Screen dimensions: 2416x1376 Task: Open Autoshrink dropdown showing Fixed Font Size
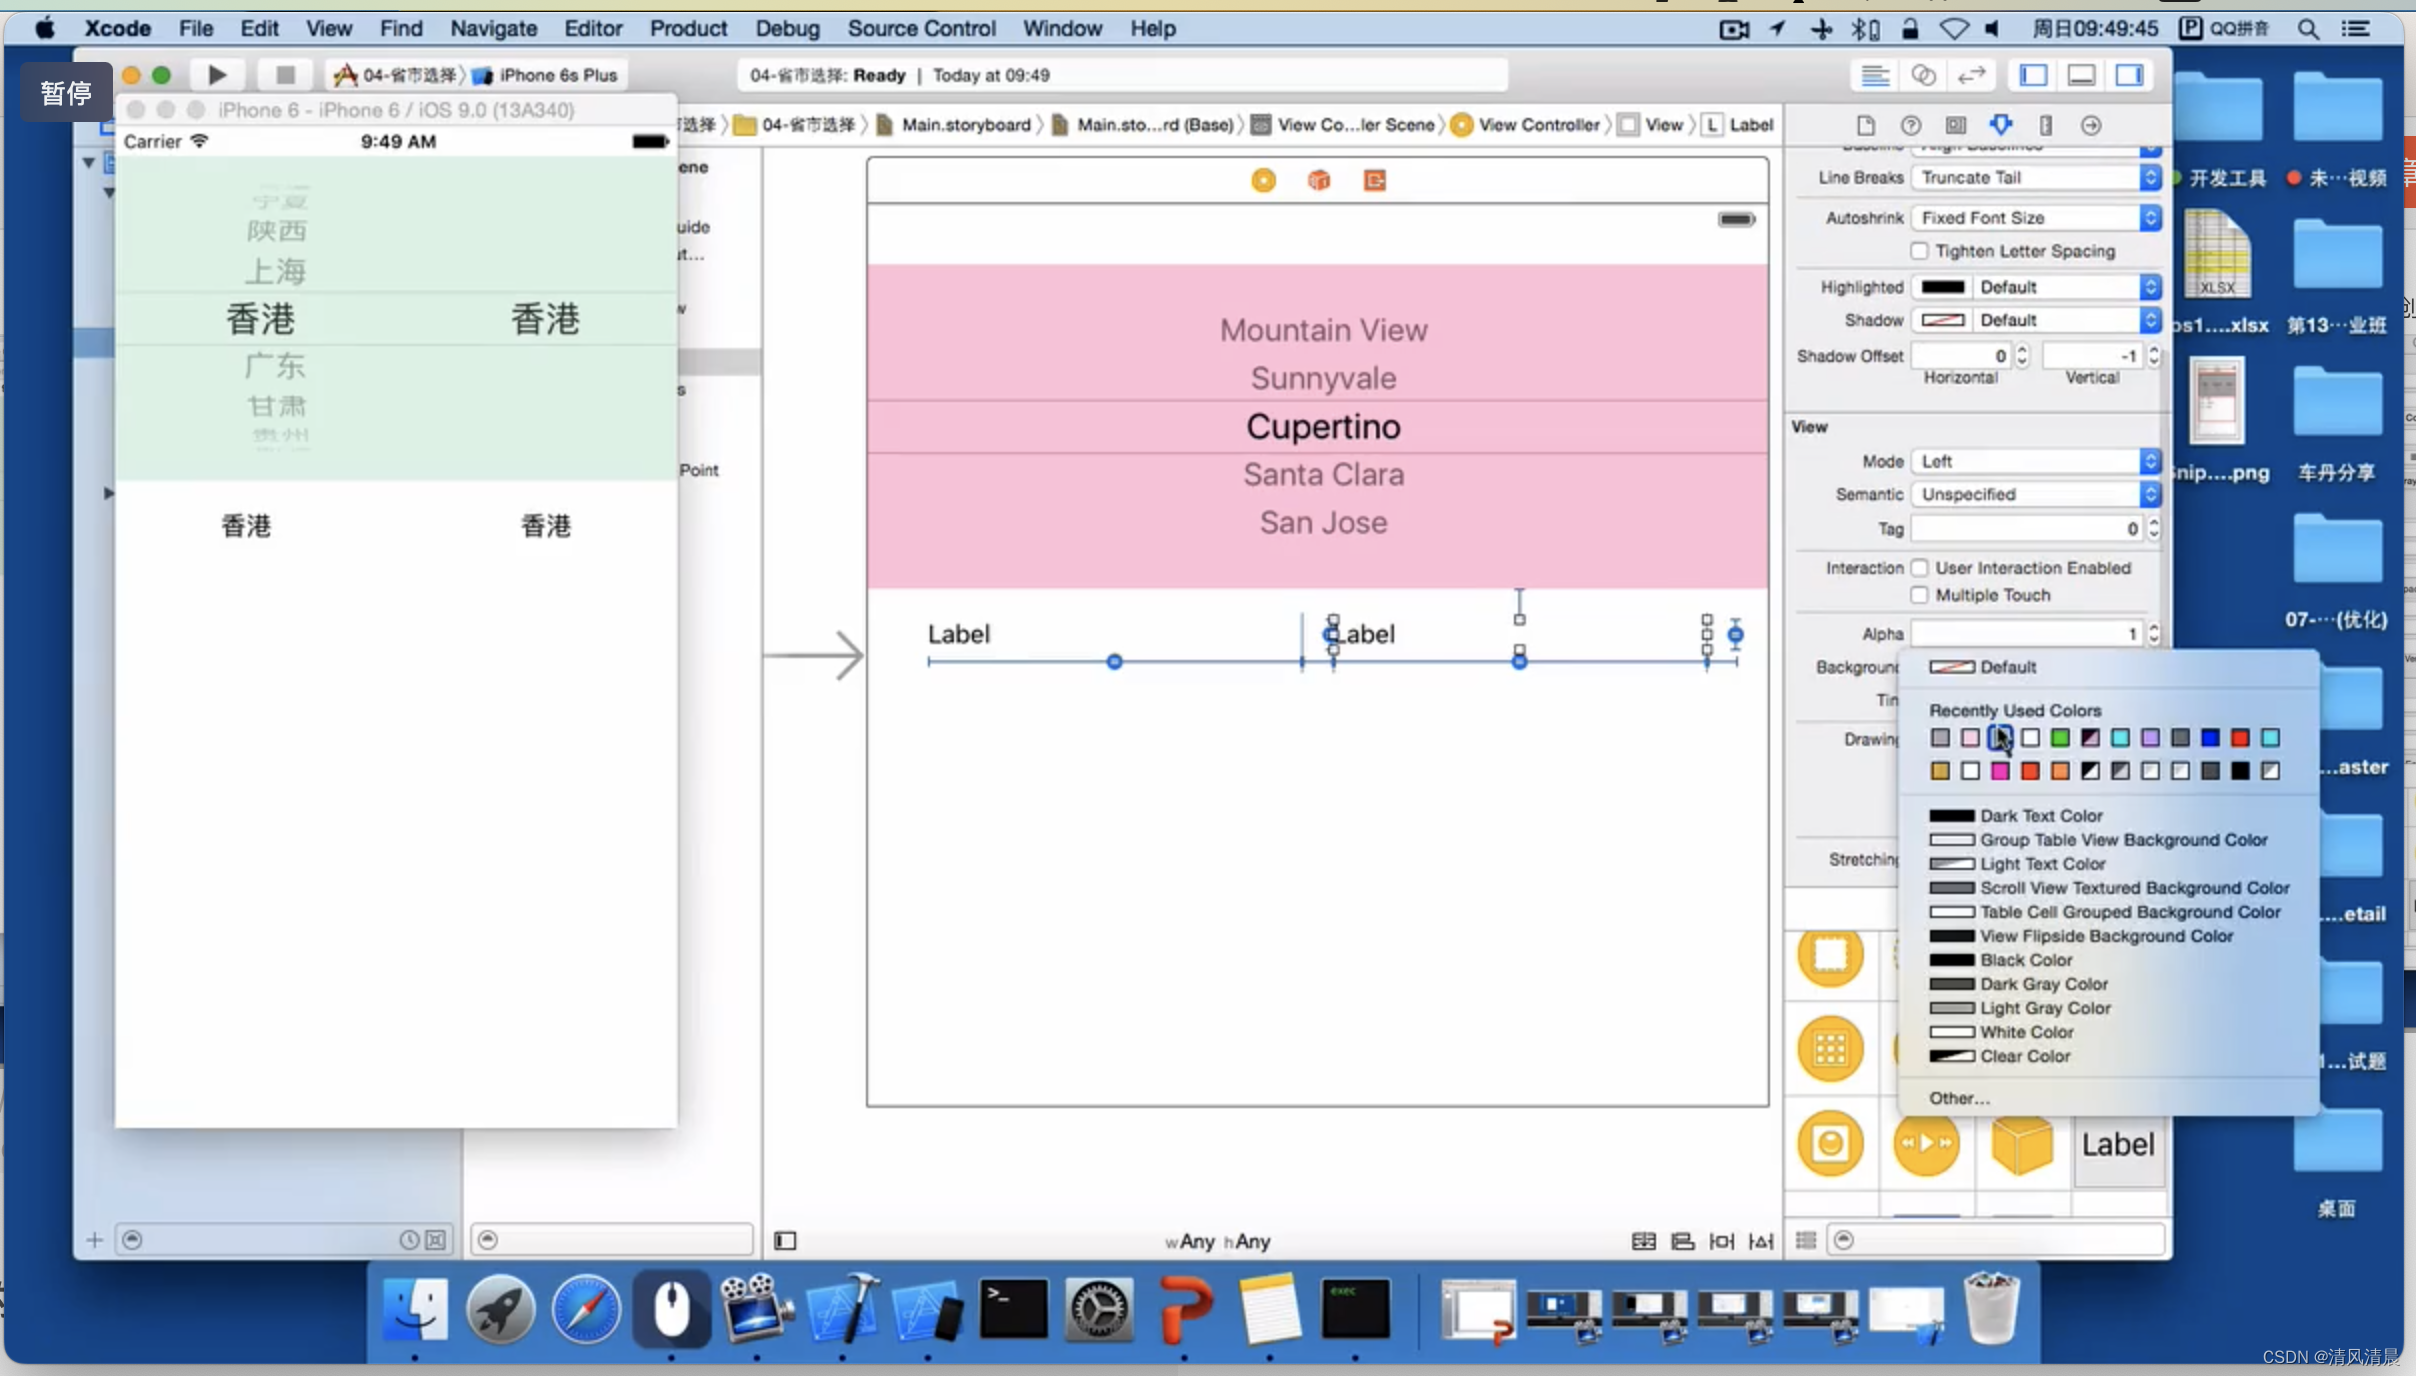(2036, 217)
